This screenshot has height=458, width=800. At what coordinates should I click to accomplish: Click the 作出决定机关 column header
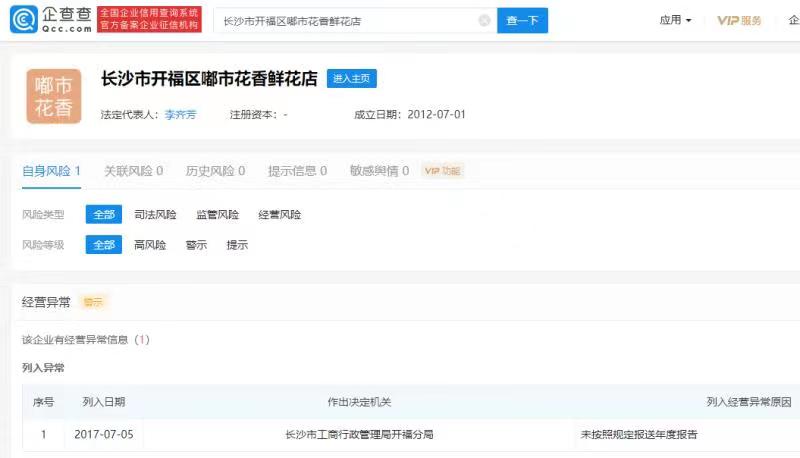point(359,402)
